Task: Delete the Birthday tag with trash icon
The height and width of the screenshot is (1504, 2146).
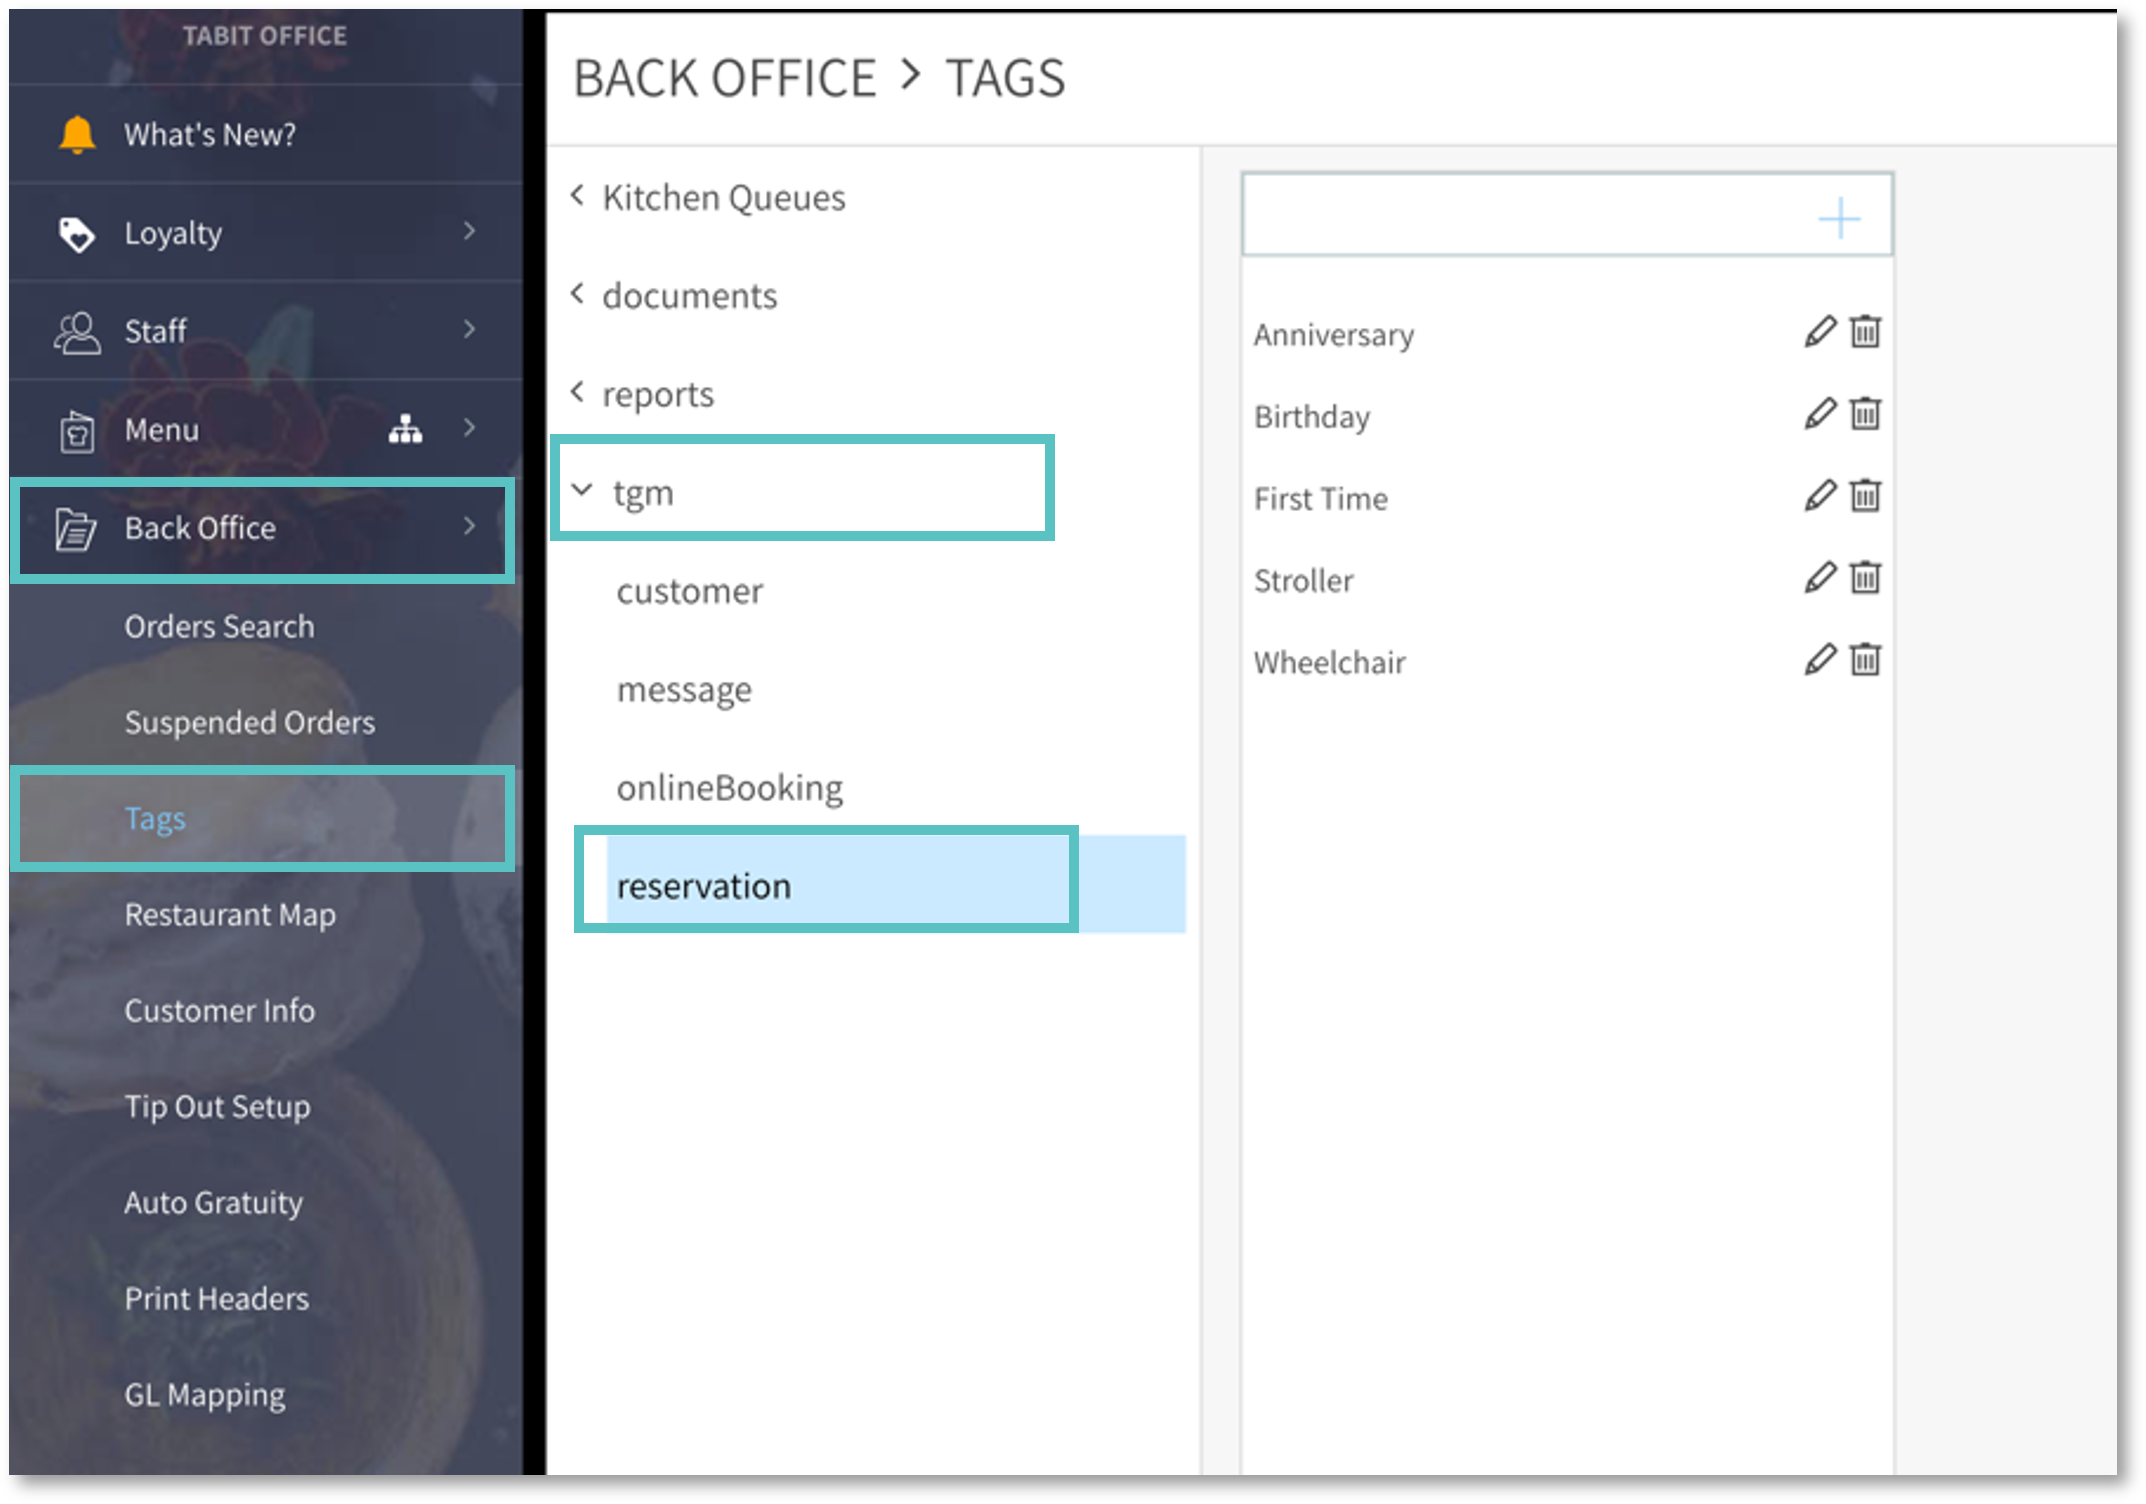Action: tap(1865, 414)
